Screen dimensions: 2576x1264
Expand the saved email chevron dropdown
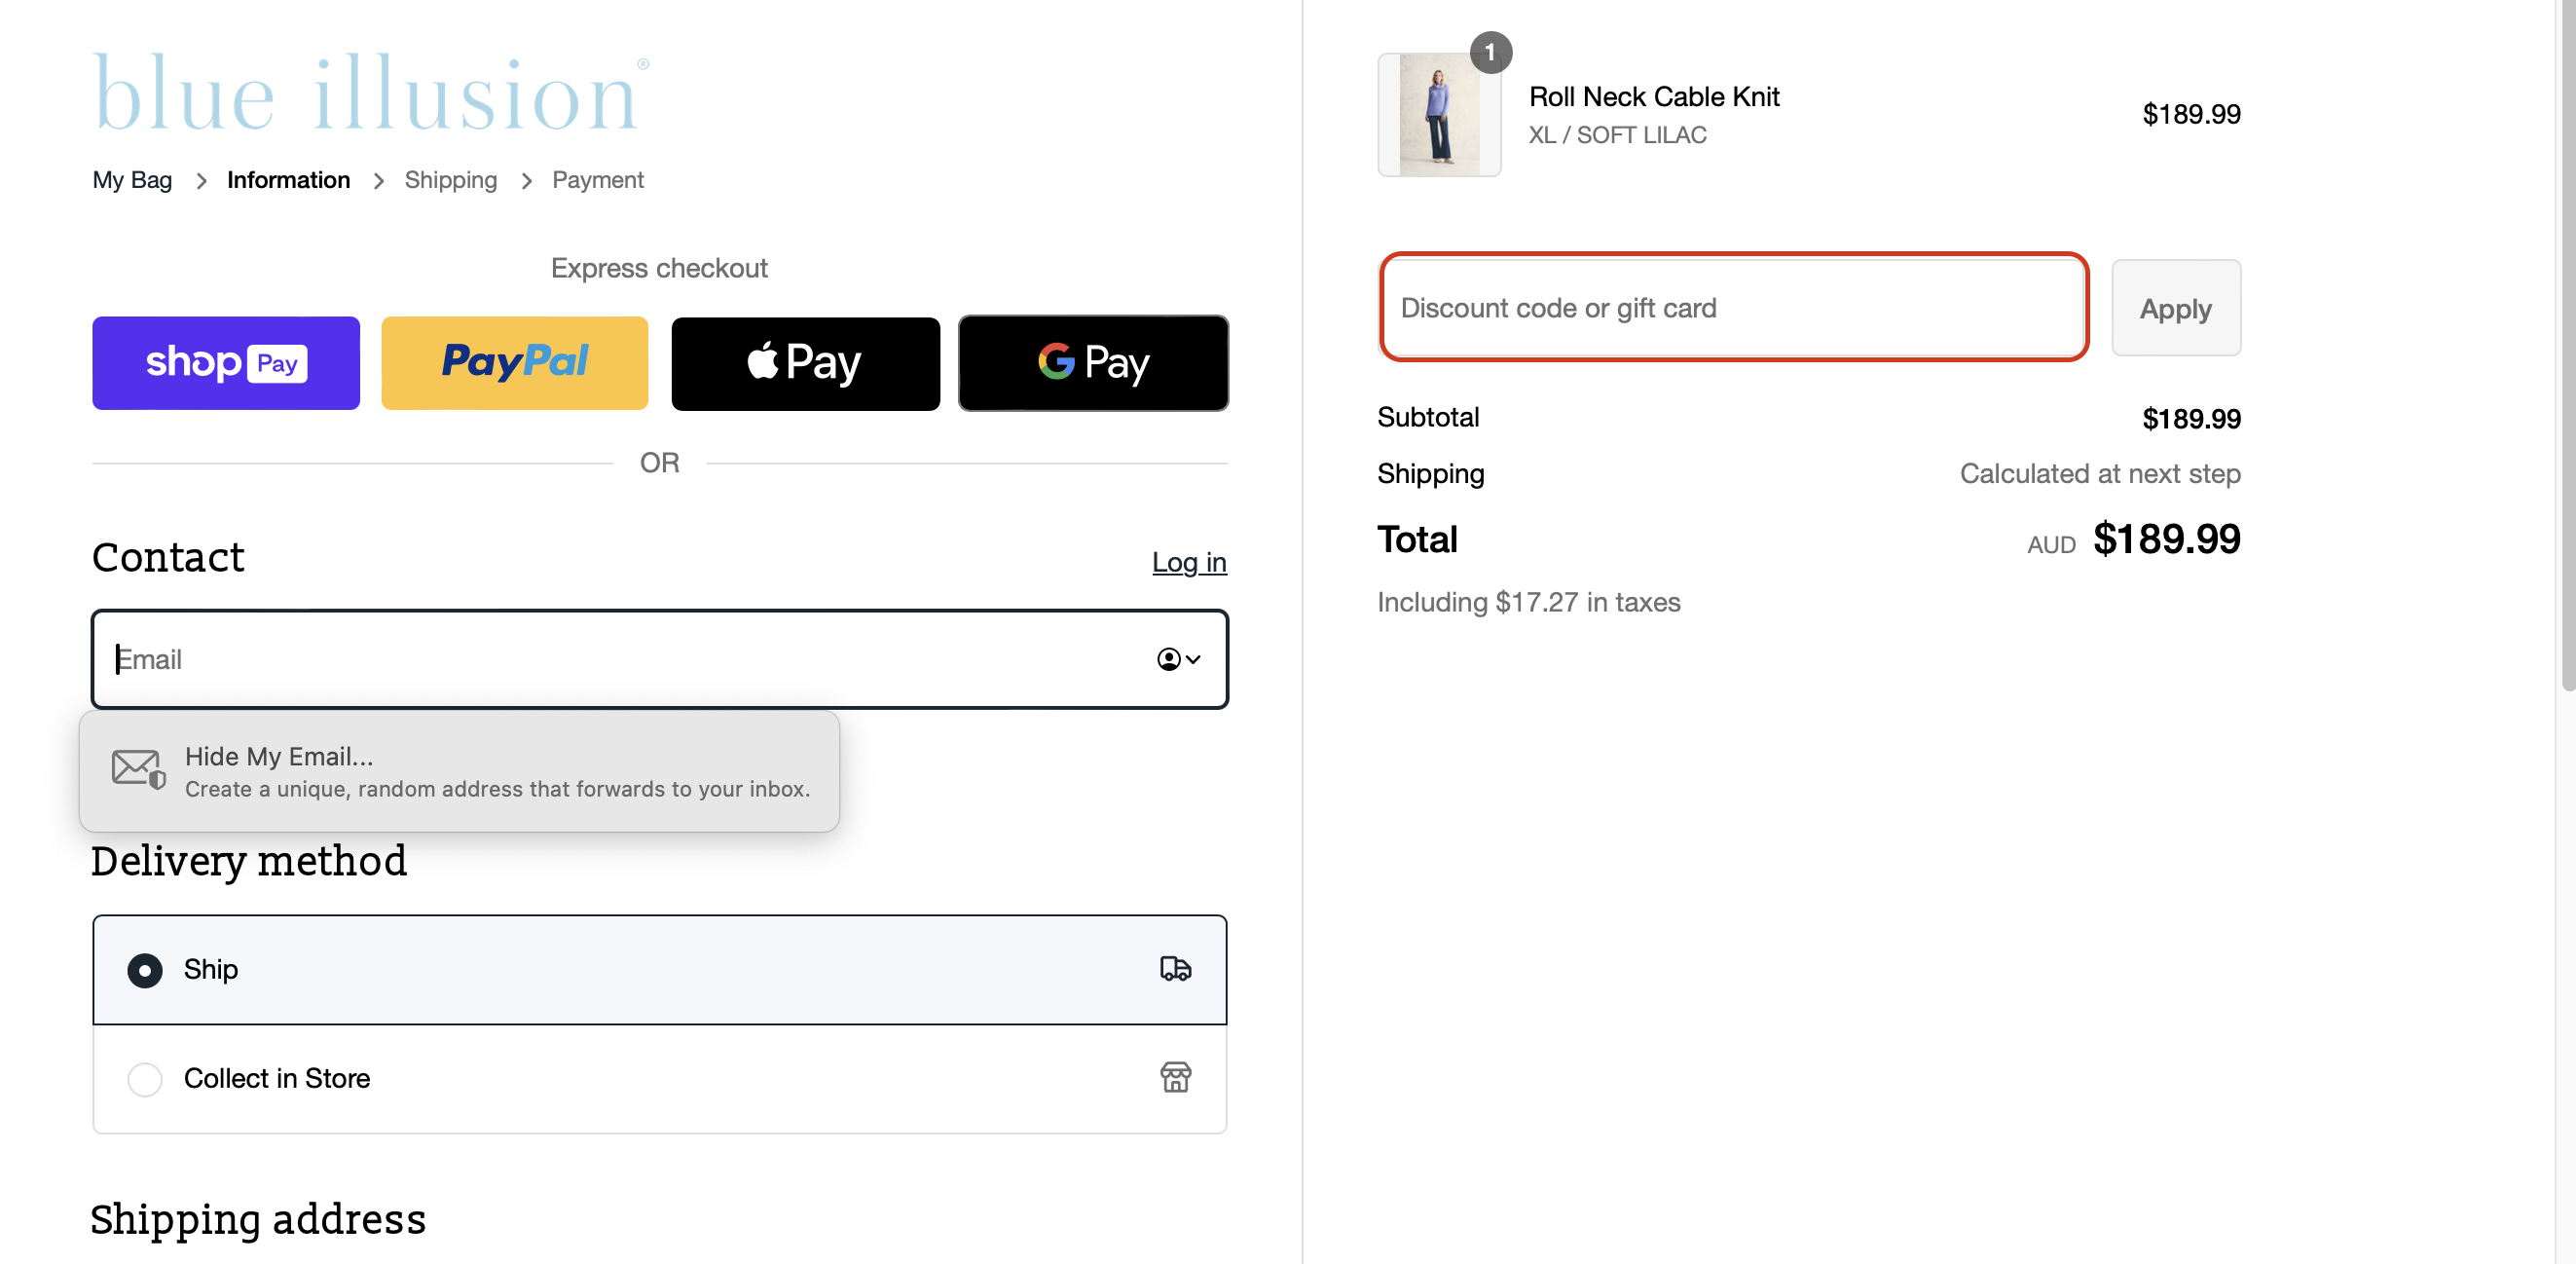1193,660
